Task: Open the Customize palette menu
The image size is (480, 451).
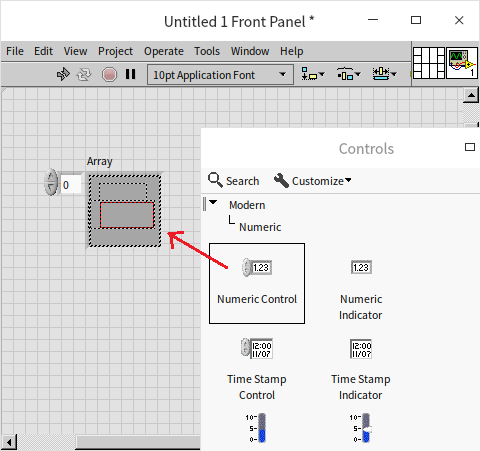Action: 313,181
